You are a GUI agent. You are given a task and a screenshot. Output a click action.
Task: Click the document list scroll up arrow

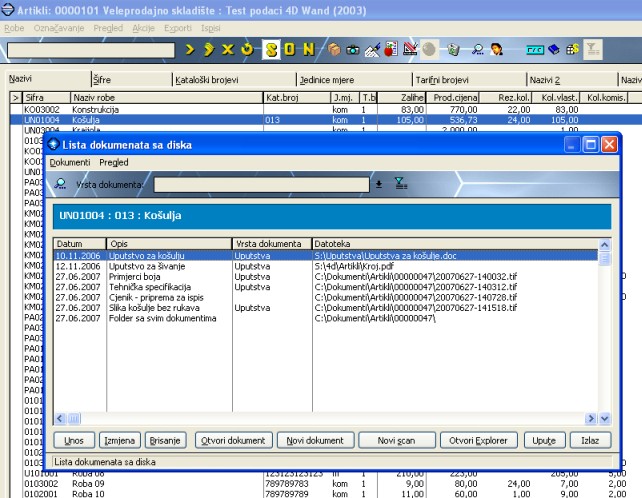tap(605, 245)
